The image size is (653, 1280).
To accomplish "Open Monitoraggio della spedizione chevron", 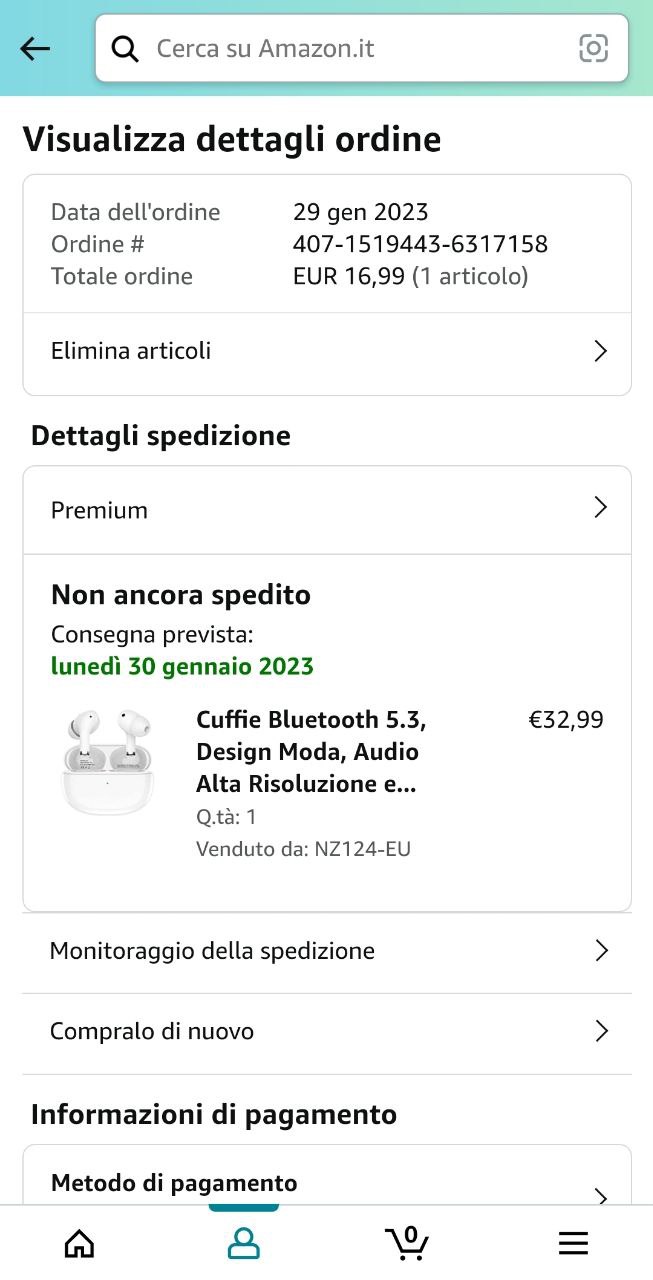I will click(601, 950).
